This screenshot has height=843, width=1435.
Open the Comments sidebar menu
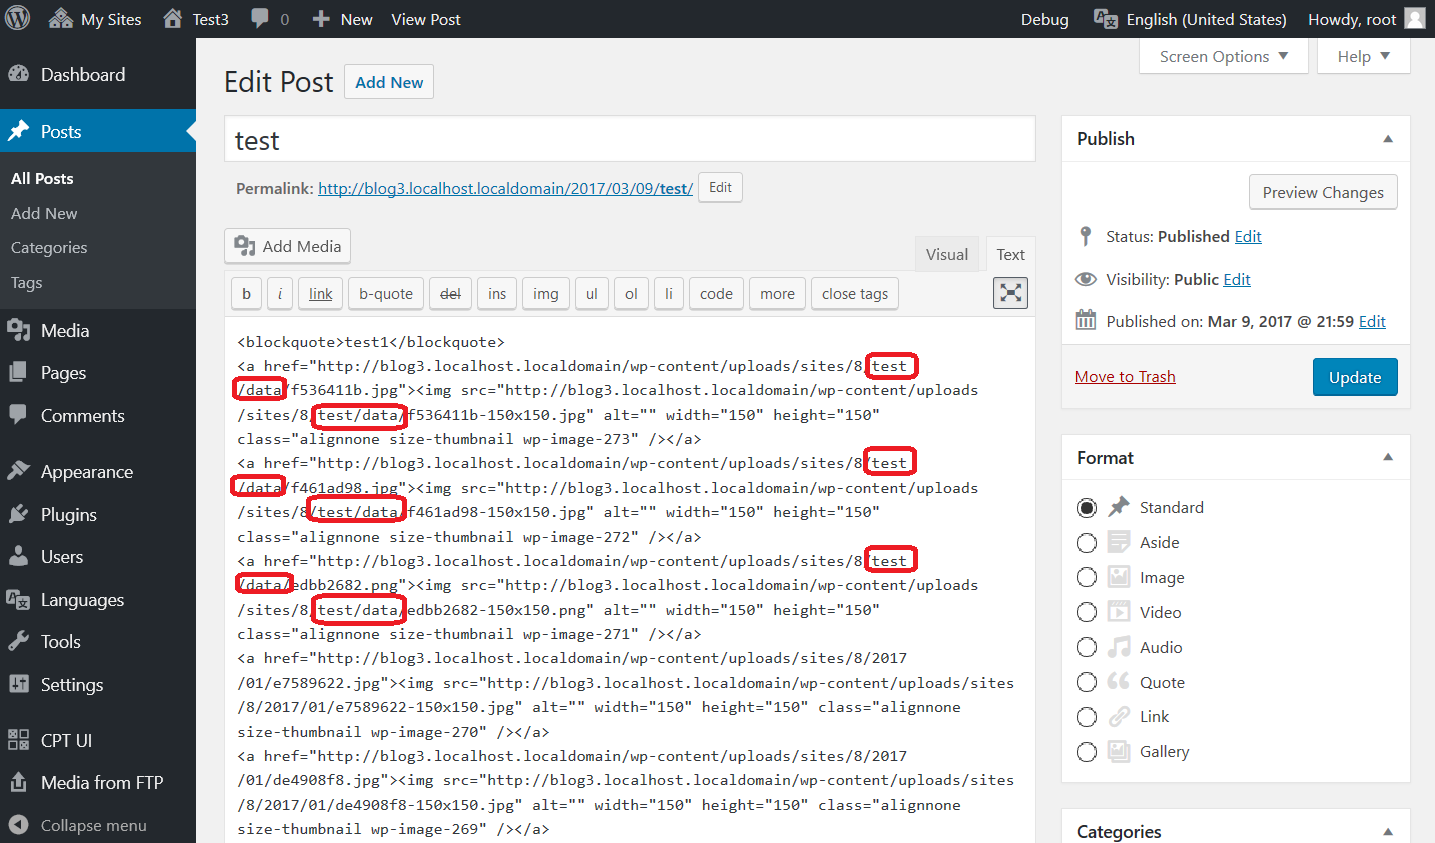click(x=98, y=416)
